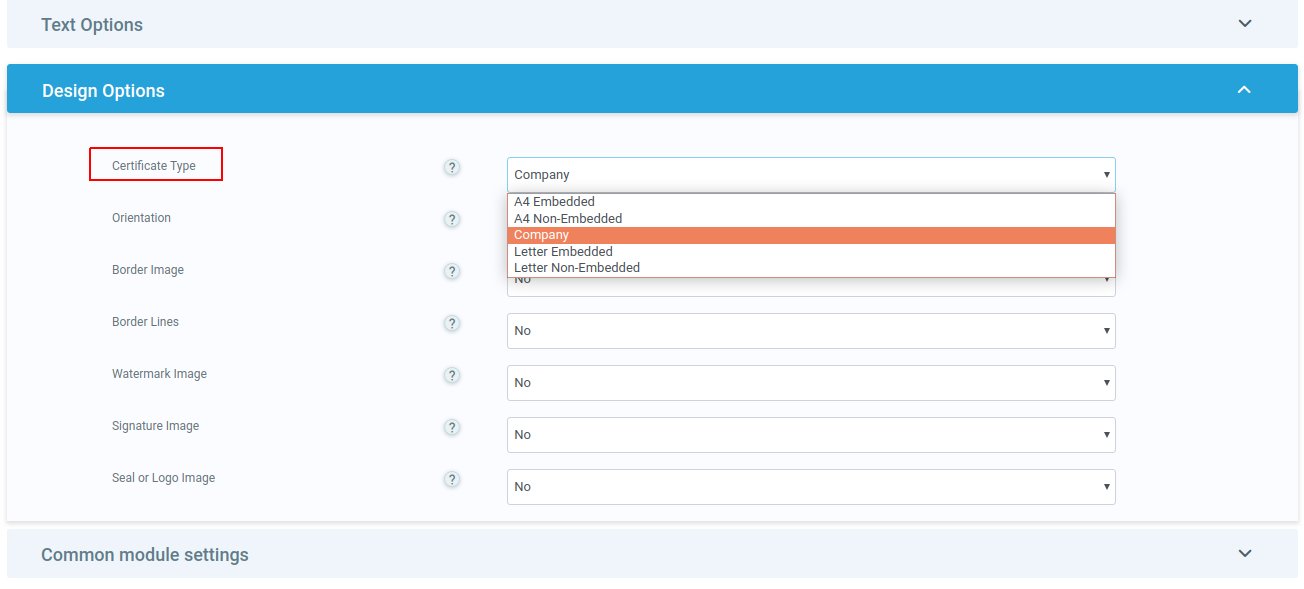Pick the highlighted Company option

[x=541, y=235]
